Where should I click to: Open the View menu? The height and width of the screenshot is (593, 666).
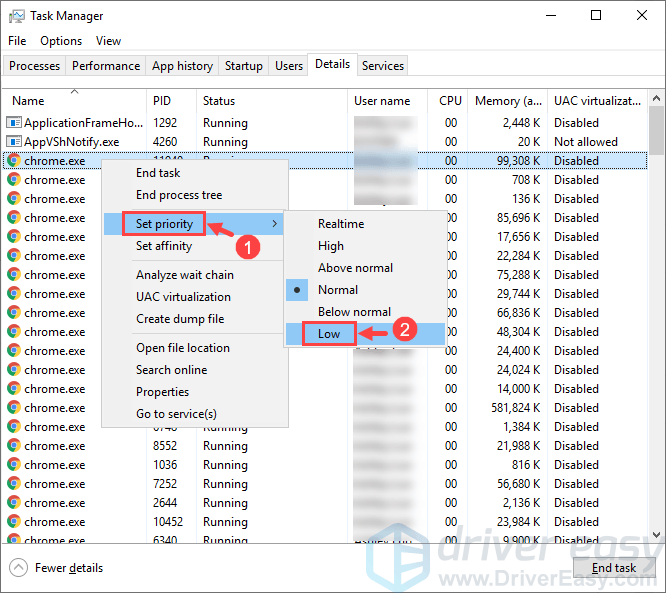pos(108,41)
